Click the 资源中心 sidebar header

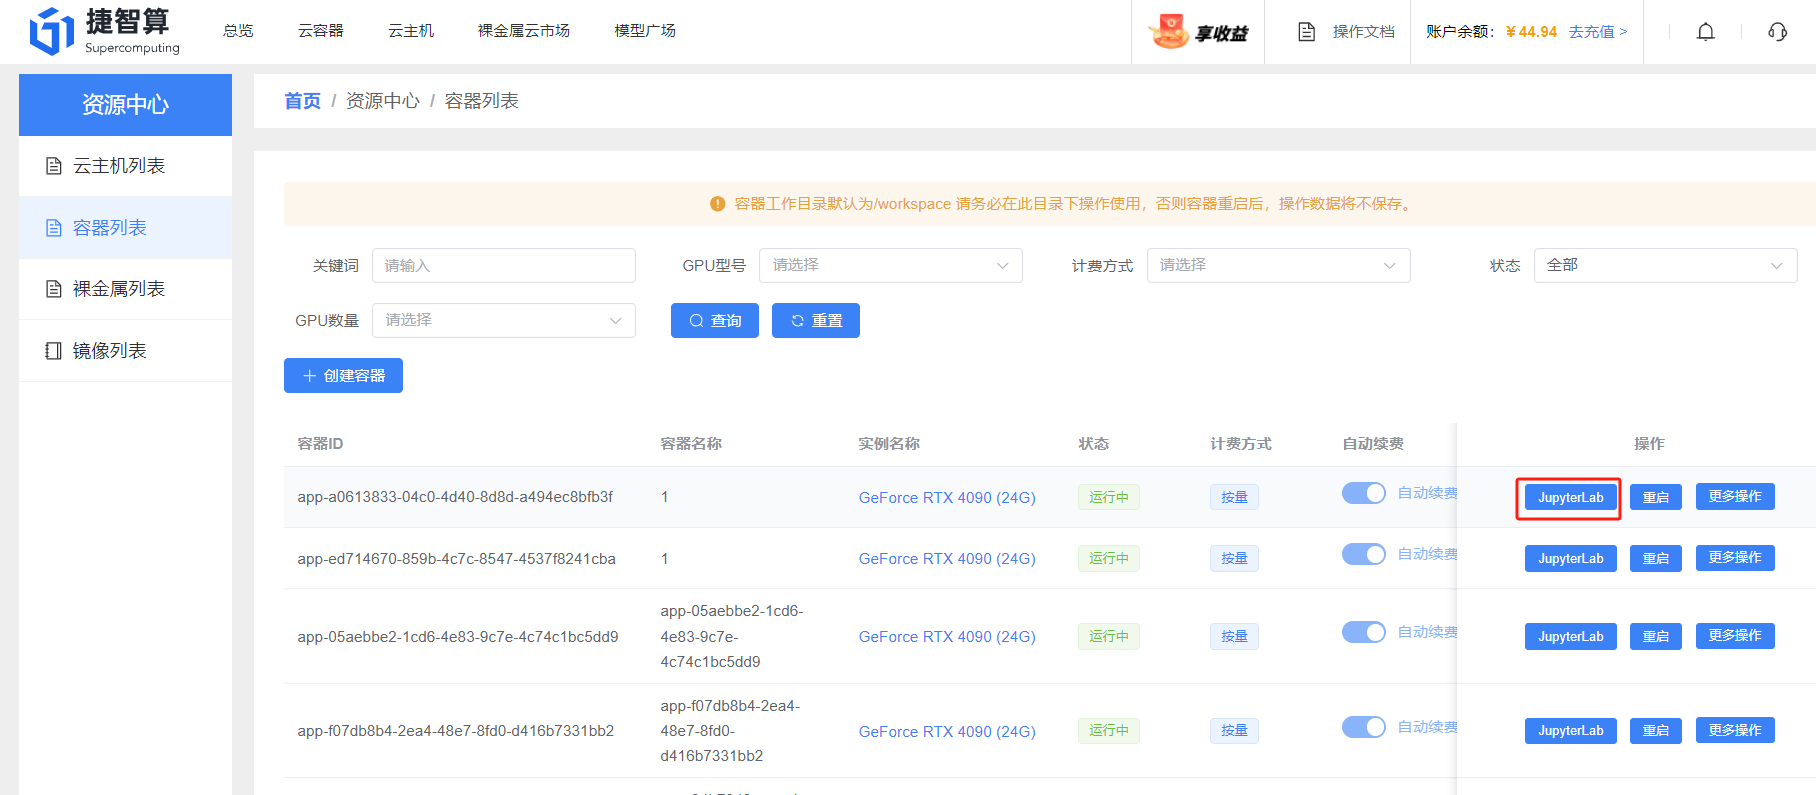pos(125,105)
